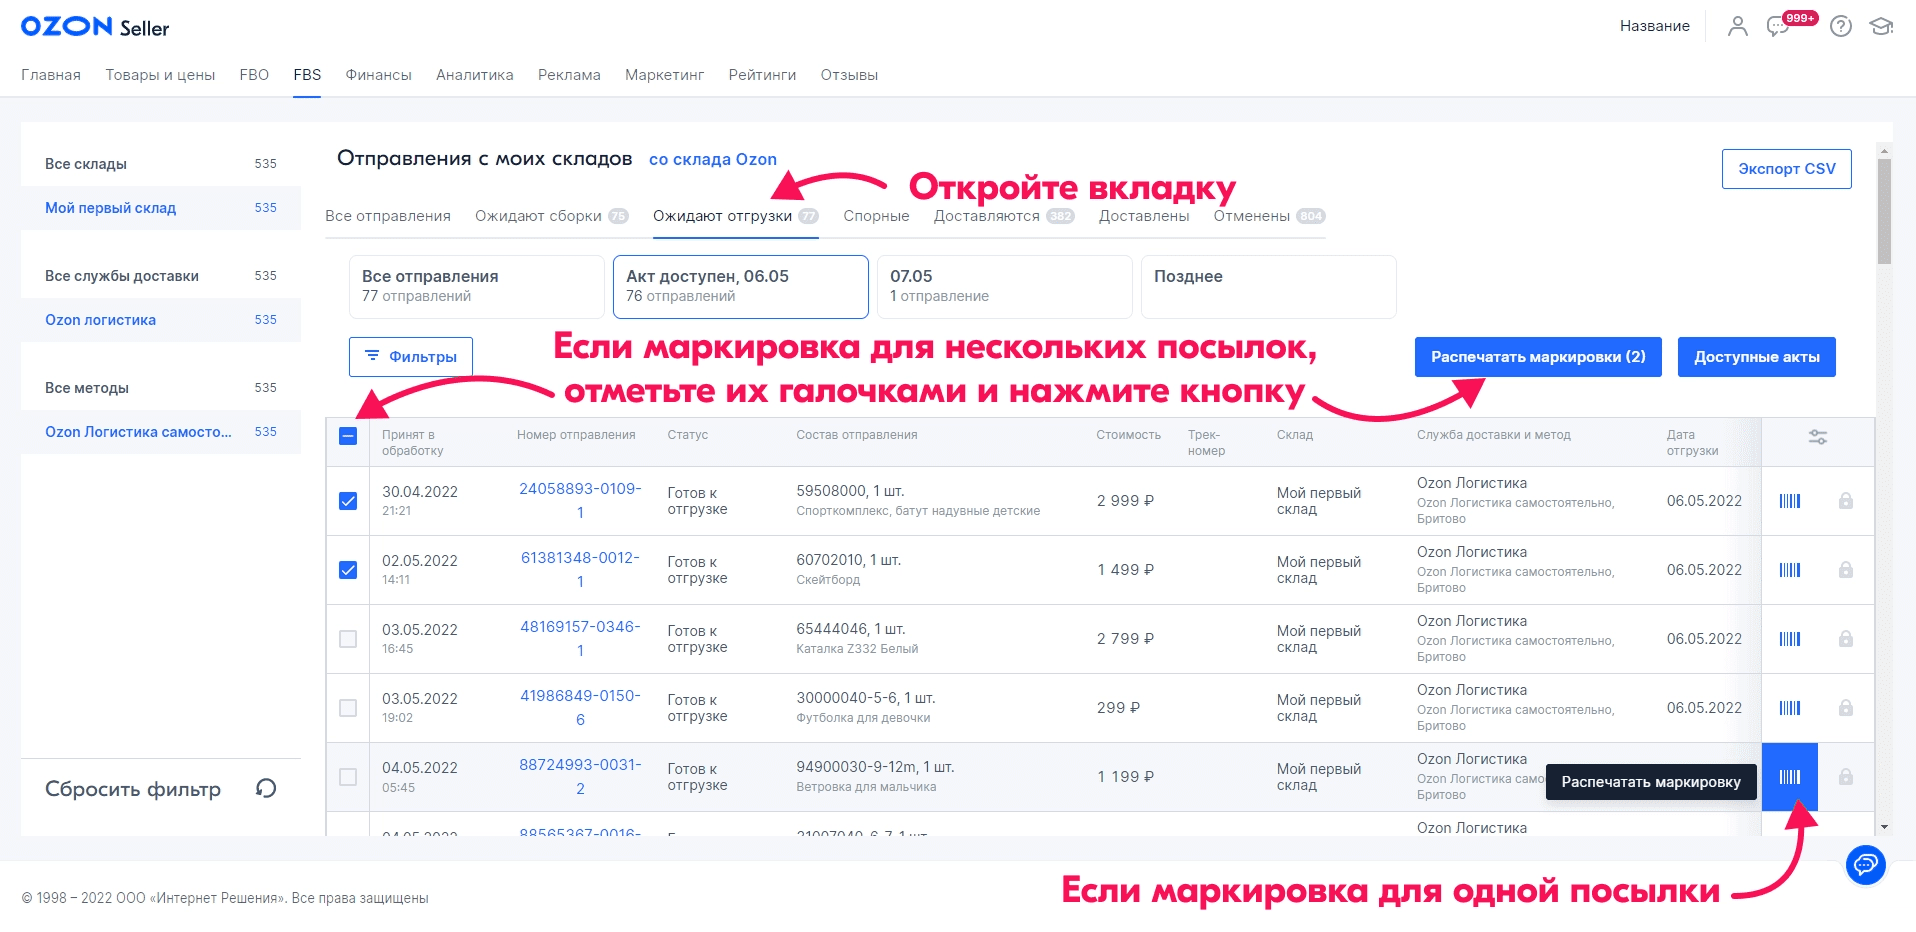Open the Аналитика menu item
1916x932 pixels.
475,74
